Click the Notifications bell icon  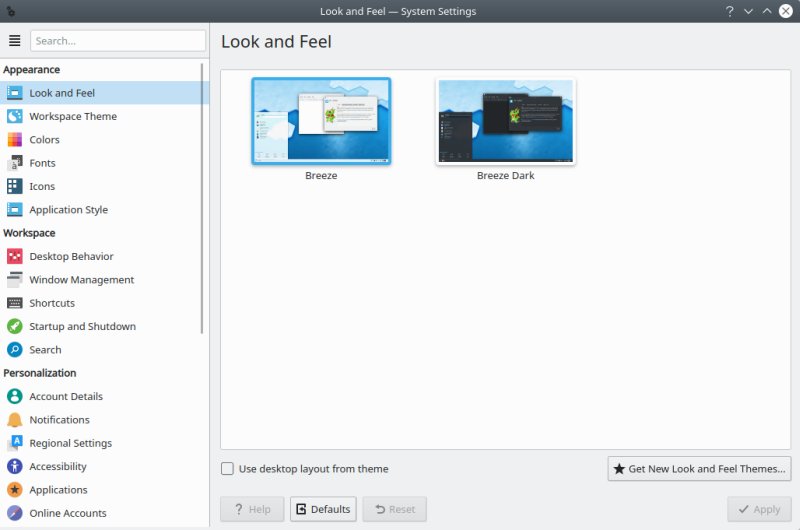point(14,420)
